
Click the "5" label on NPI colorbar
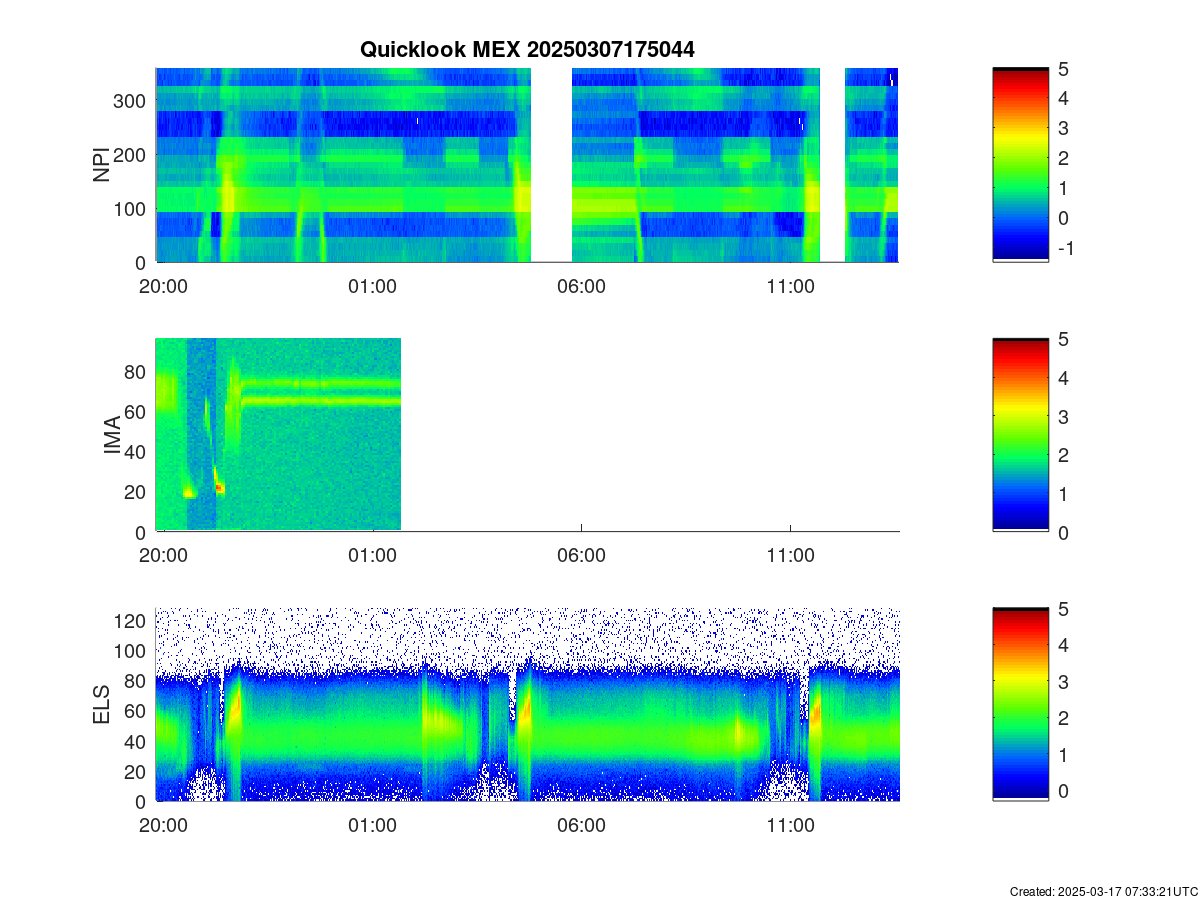tap(1064, 68)
